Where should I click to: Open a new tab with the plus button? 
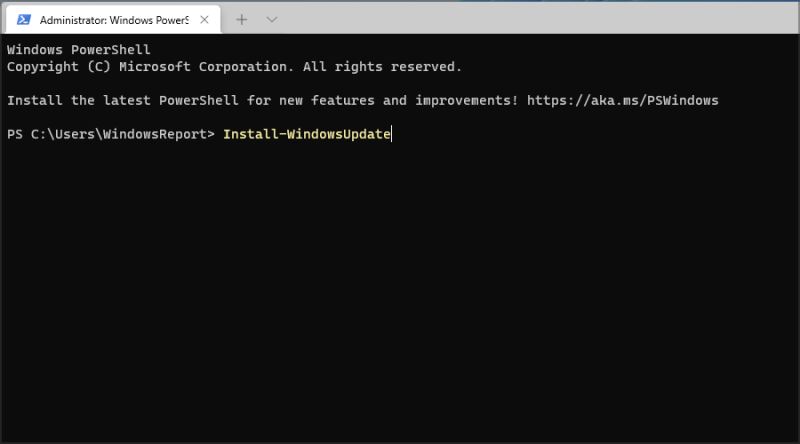click(x=241, y=19)
